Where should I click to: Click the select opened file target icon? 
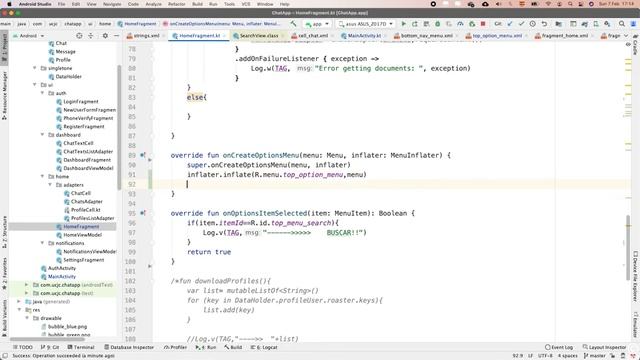tap(79, 36)
